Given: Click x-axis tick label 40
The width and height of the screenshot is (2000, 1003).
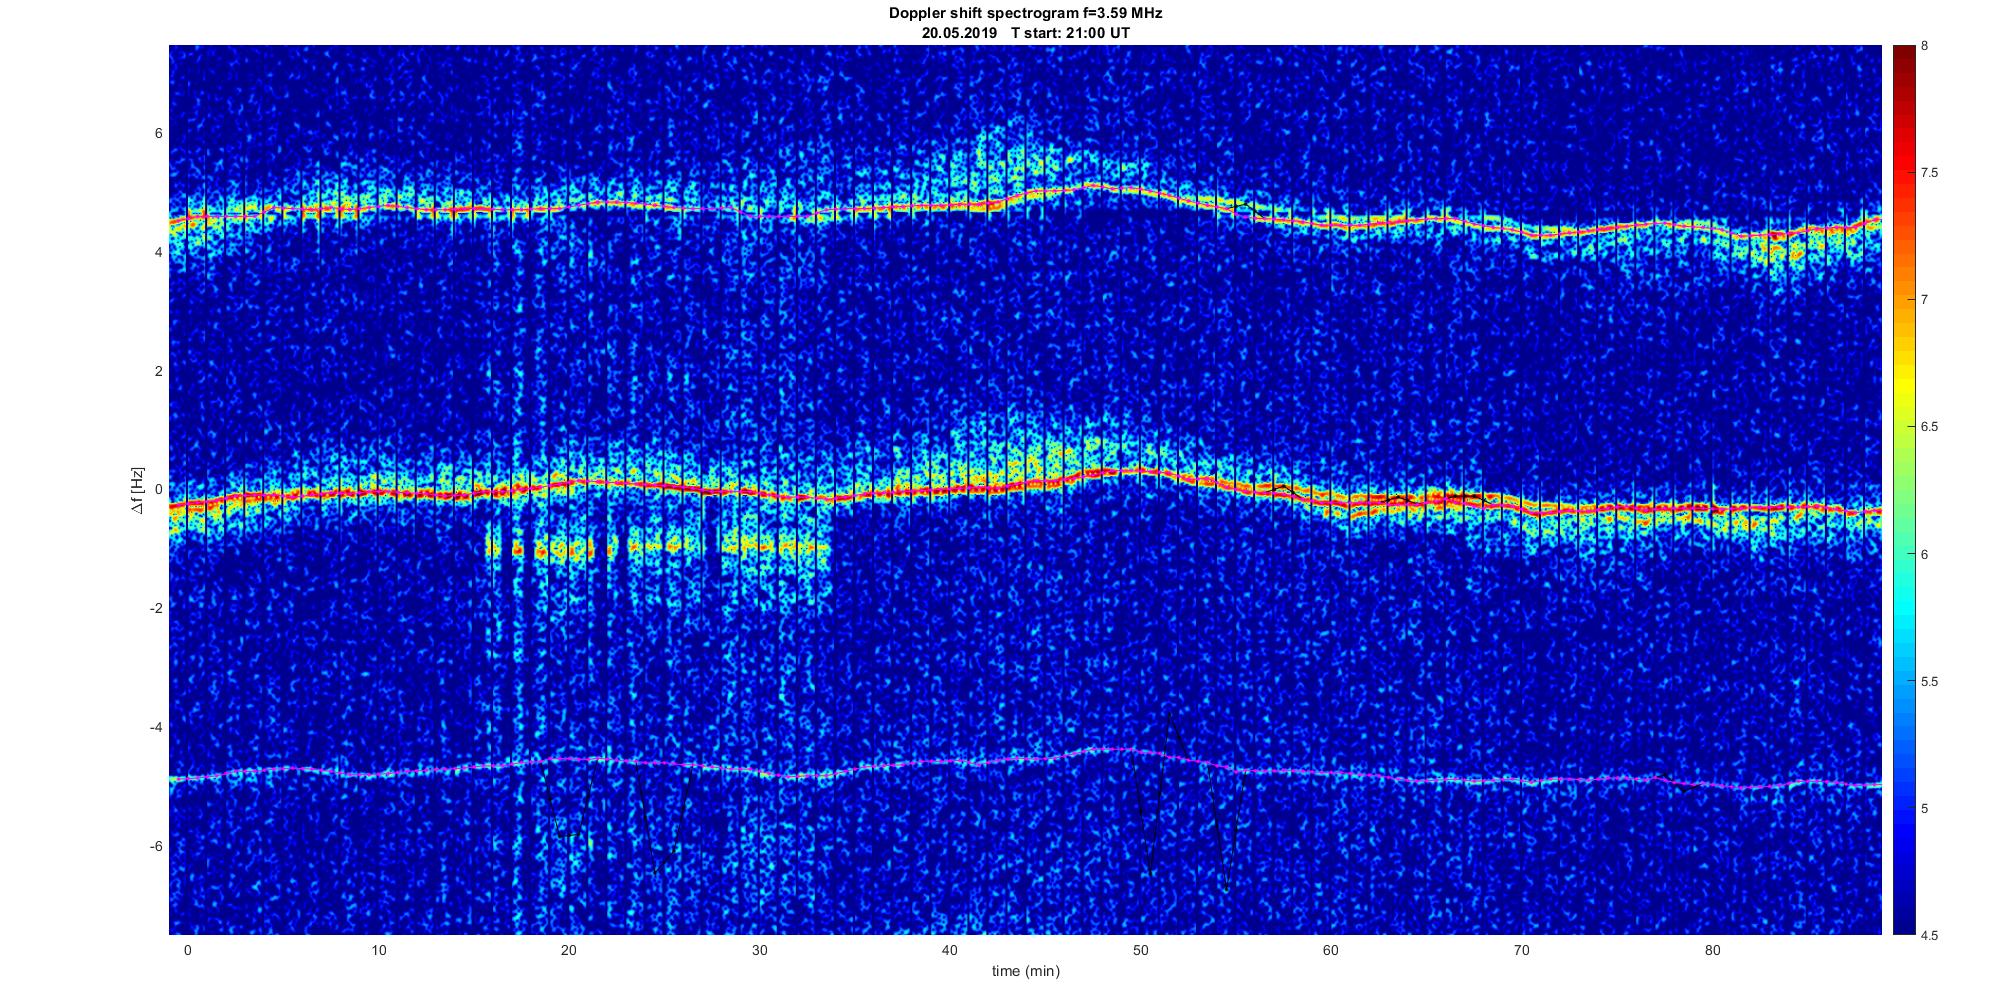Looking at the screenshot, I should 950,950.
